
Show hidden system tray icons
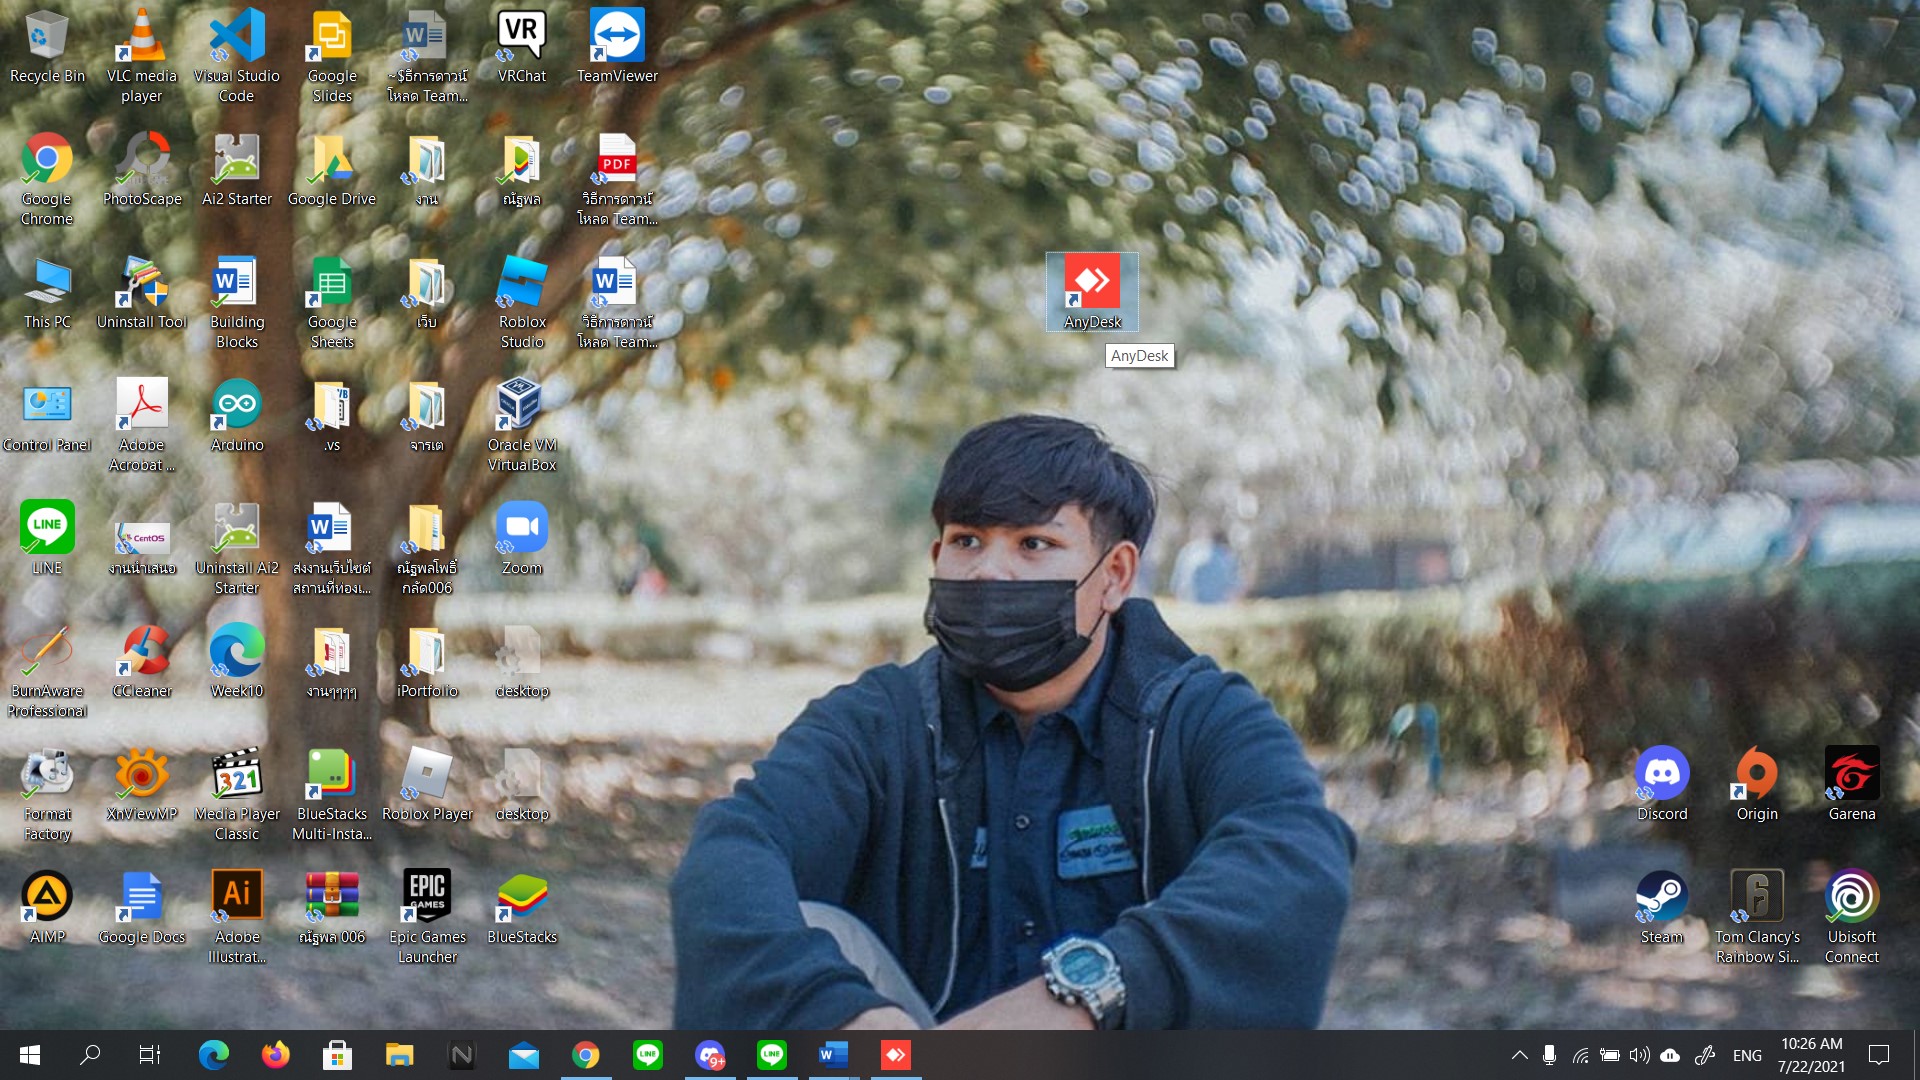coord(1519,1055)
